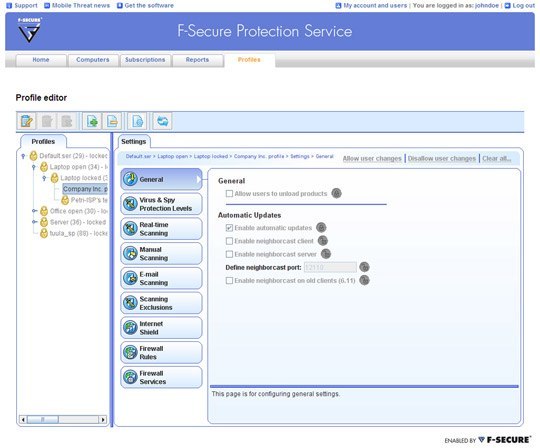Click the F-Secure logo in header
The height and width of the screenshot is (448, 540).
point(29,30)
